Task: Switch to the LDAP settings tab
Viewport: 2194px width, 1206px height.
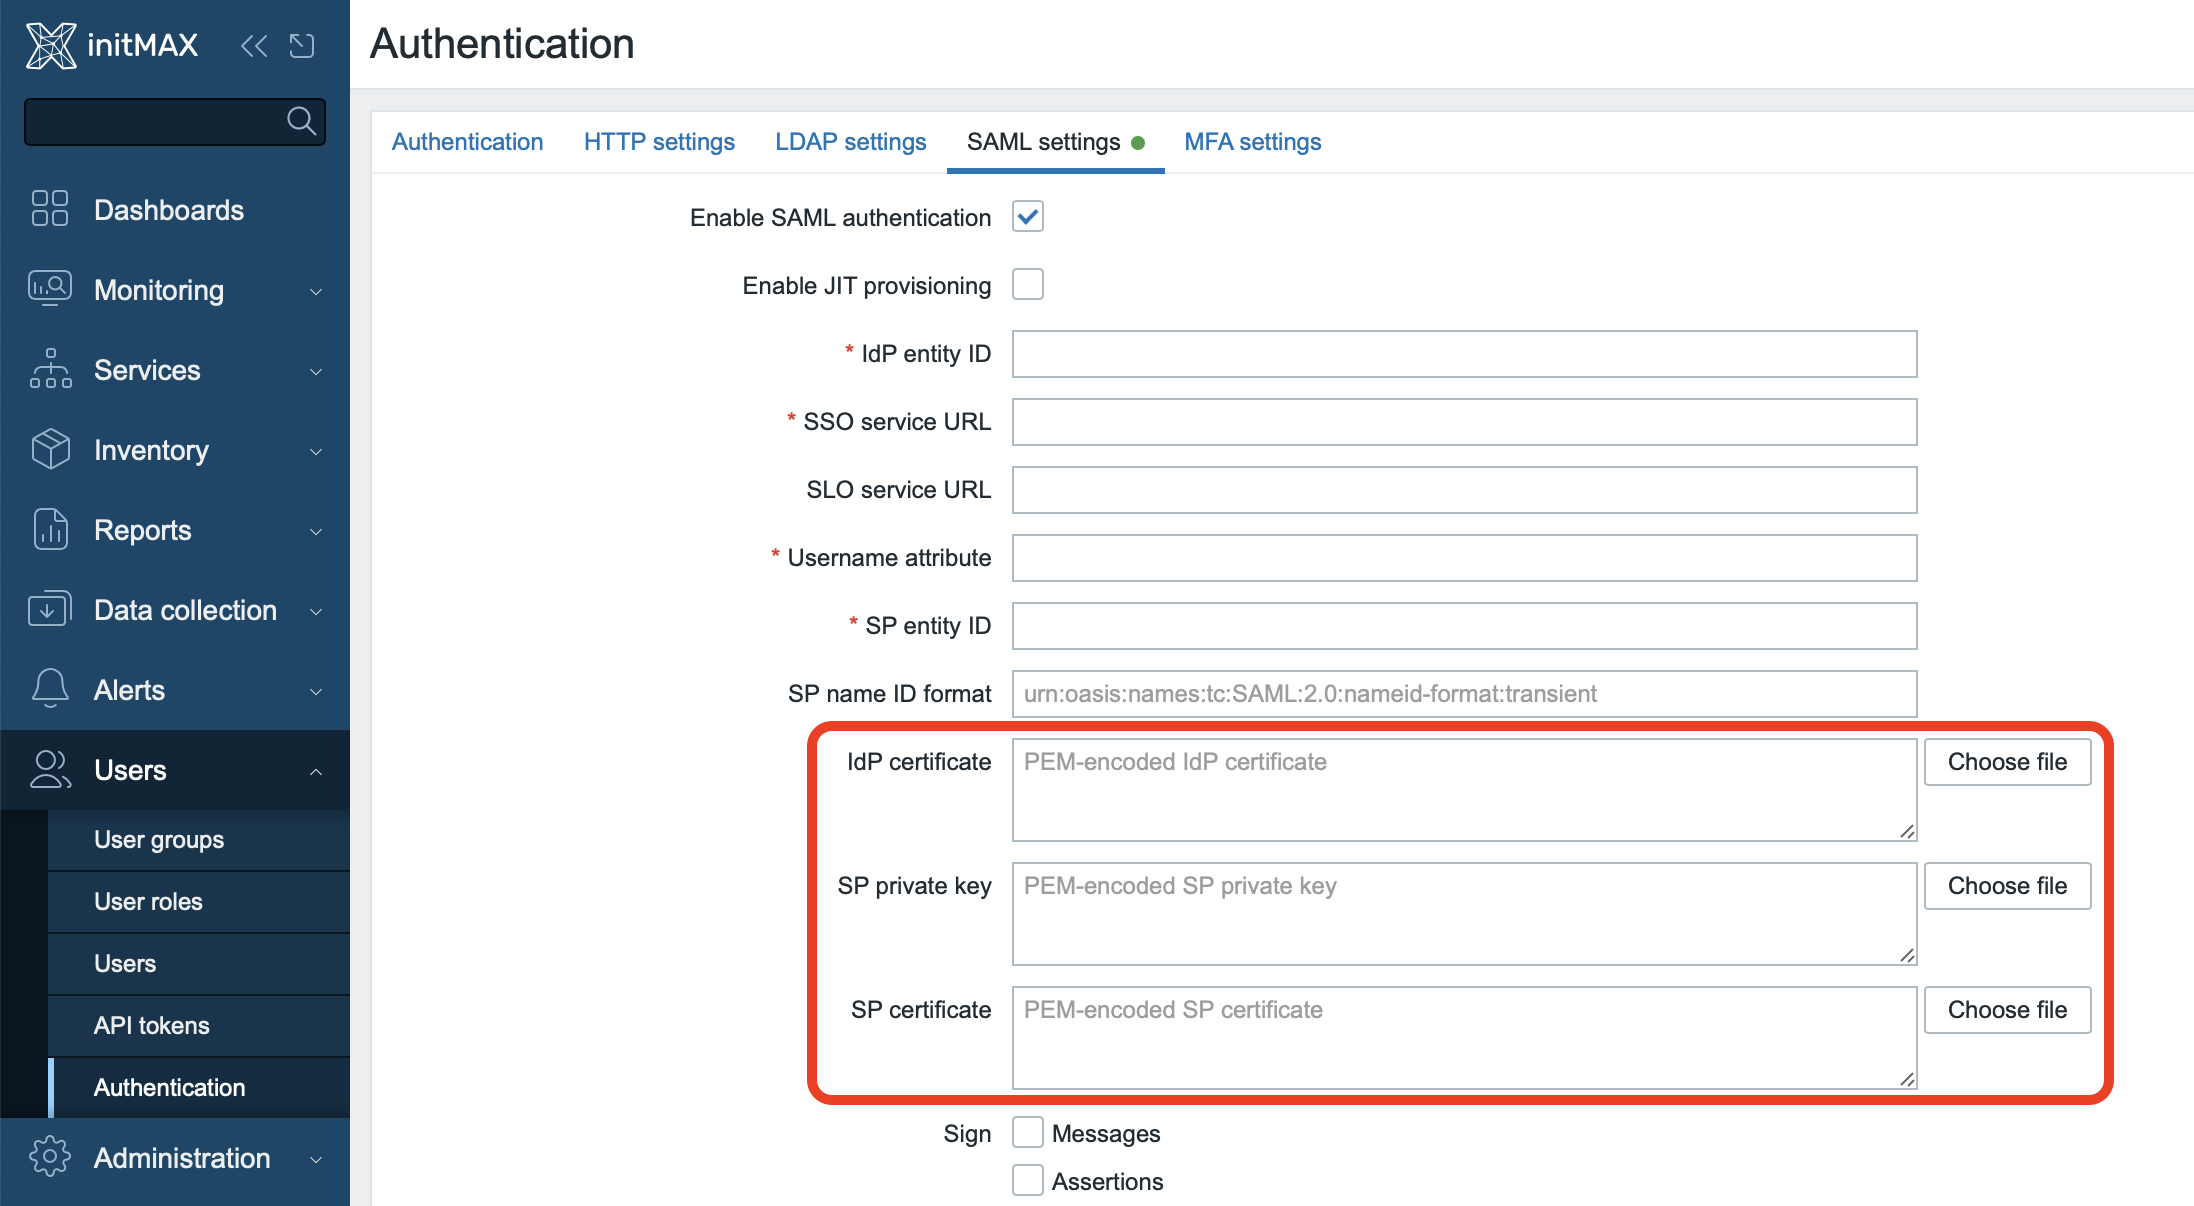Action: coord(850,142)
